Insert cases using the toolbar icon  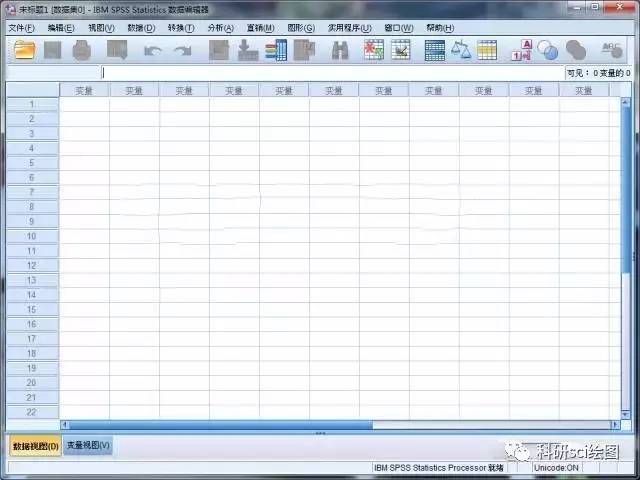click(x=374, y=50)
